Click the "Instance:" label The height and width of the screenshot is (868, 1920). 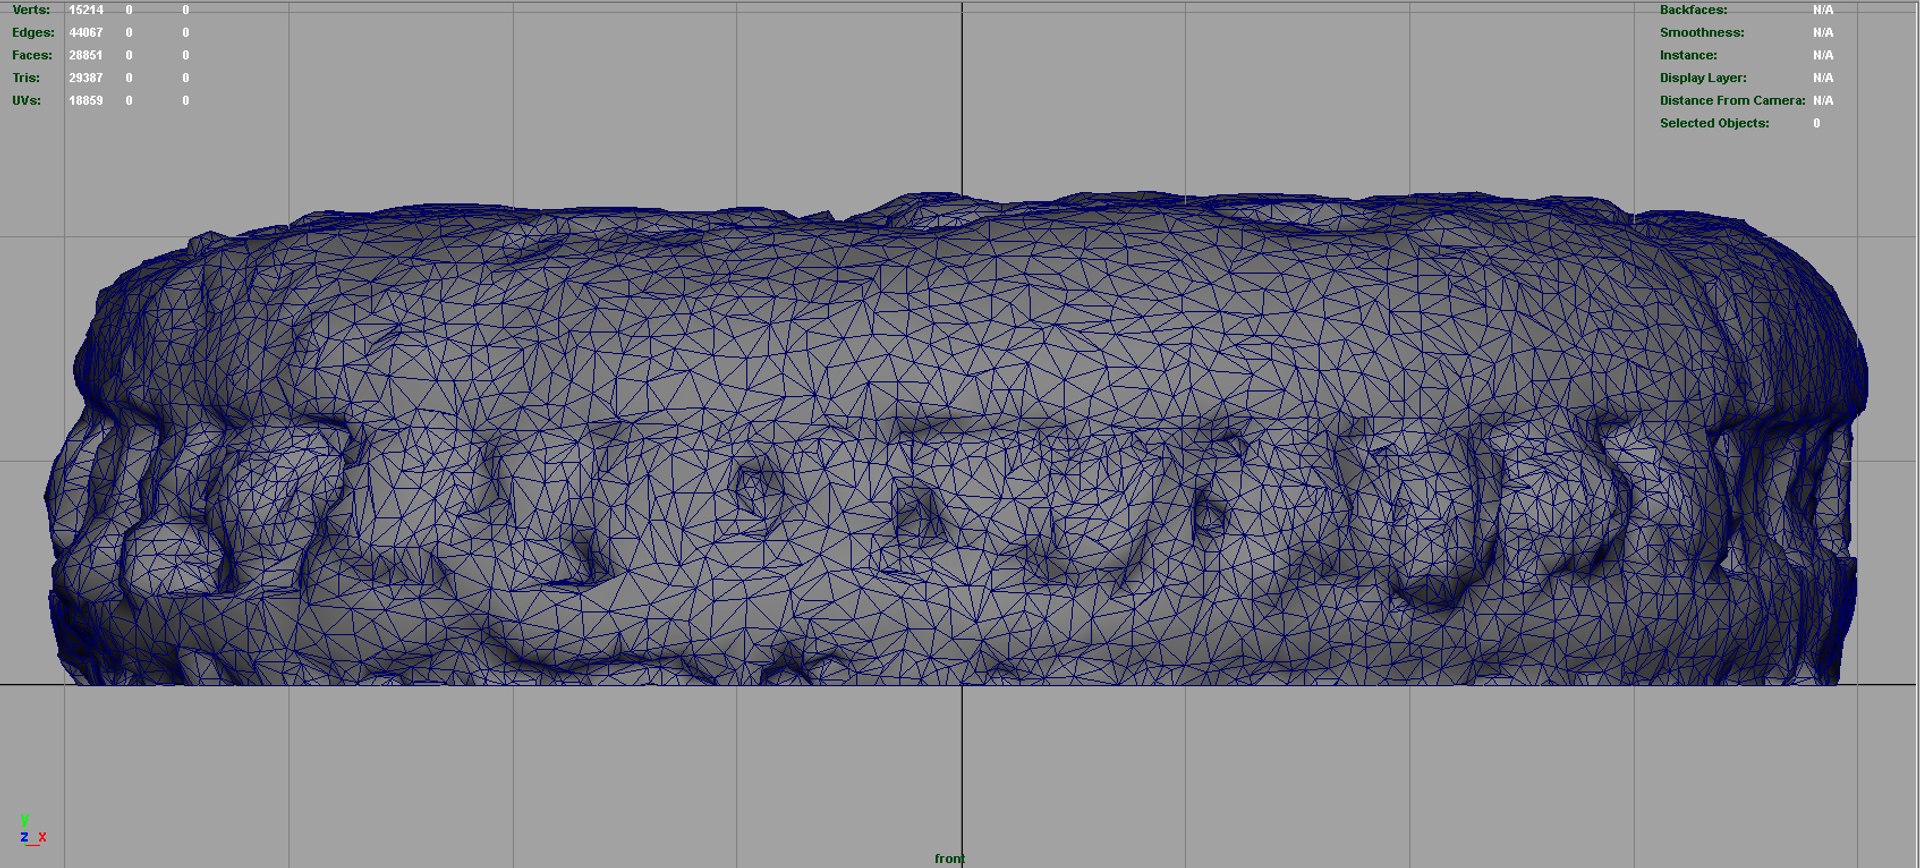[x=1688, y=55]
